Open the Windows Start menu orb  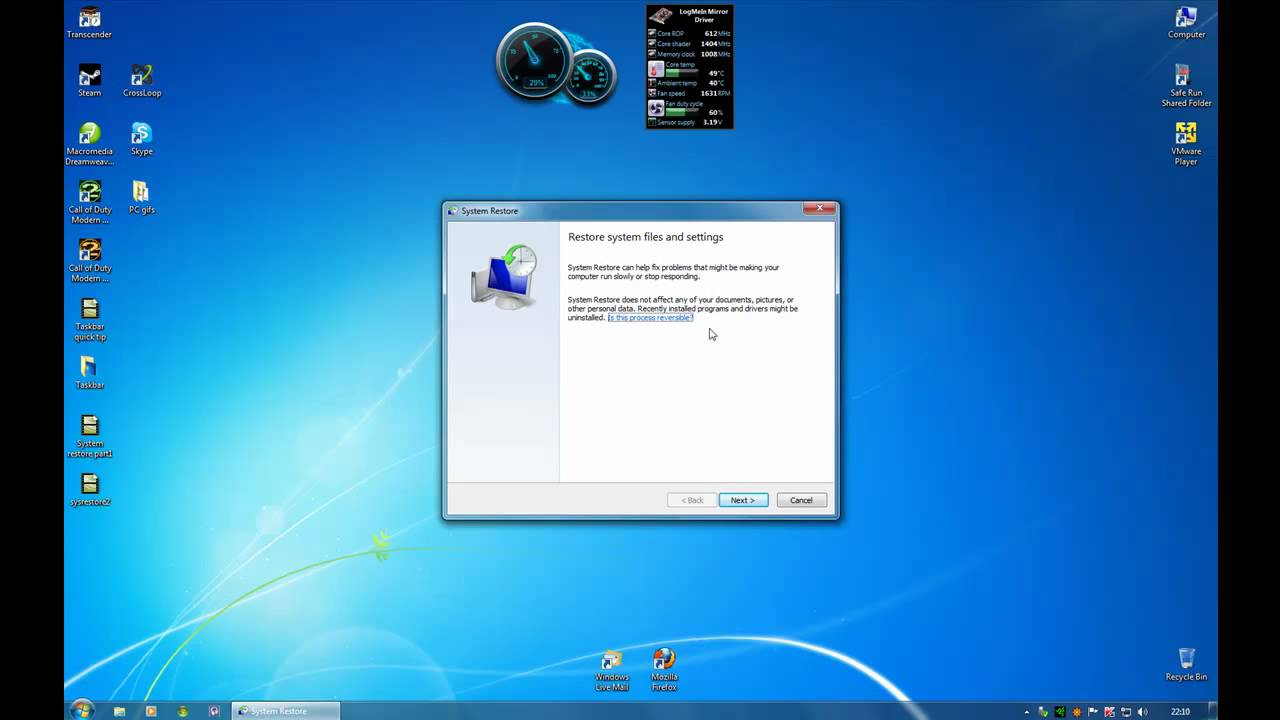coord(82,709)
